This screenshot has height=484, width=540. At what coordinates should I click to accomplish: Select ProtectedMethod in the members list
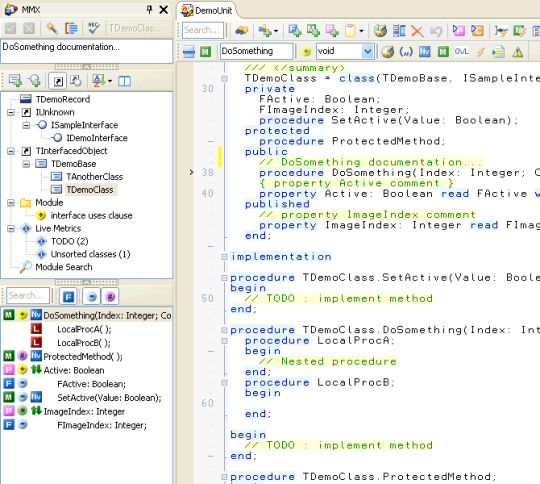tap(83, 357)
